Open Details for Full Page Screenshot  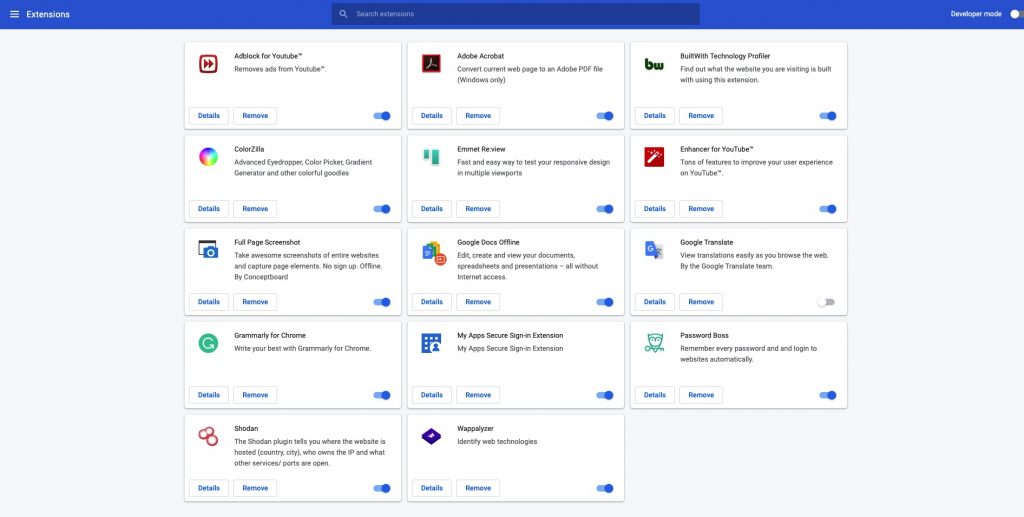209,302
